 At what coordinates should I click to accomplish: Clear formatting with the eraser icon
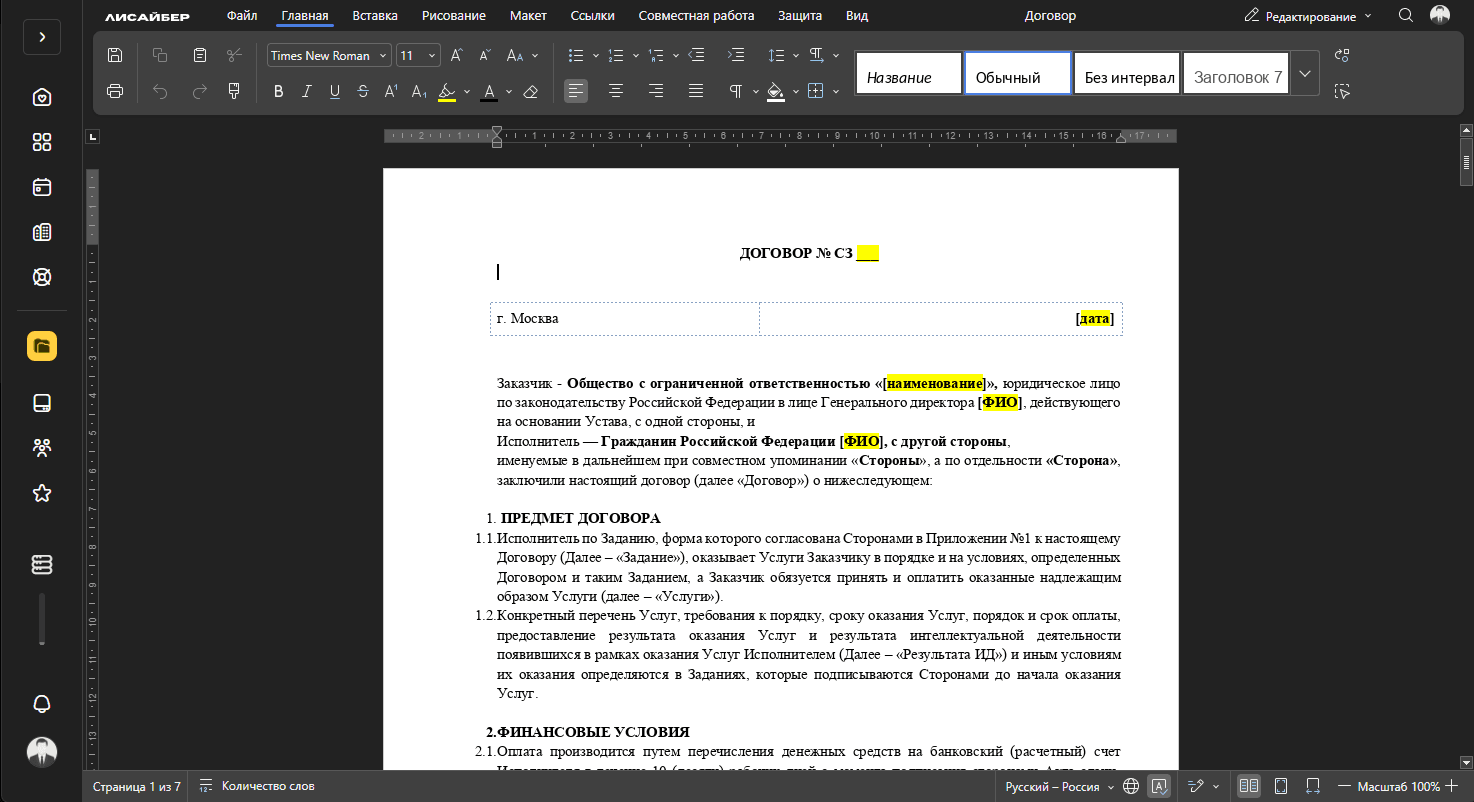point(531,91)
